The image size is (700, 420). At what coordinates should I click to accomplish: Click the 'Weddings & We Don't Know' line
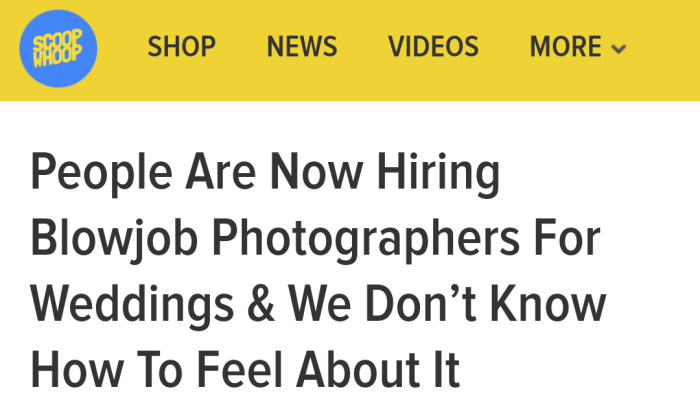pyautogui.click(x=318, y=305)
